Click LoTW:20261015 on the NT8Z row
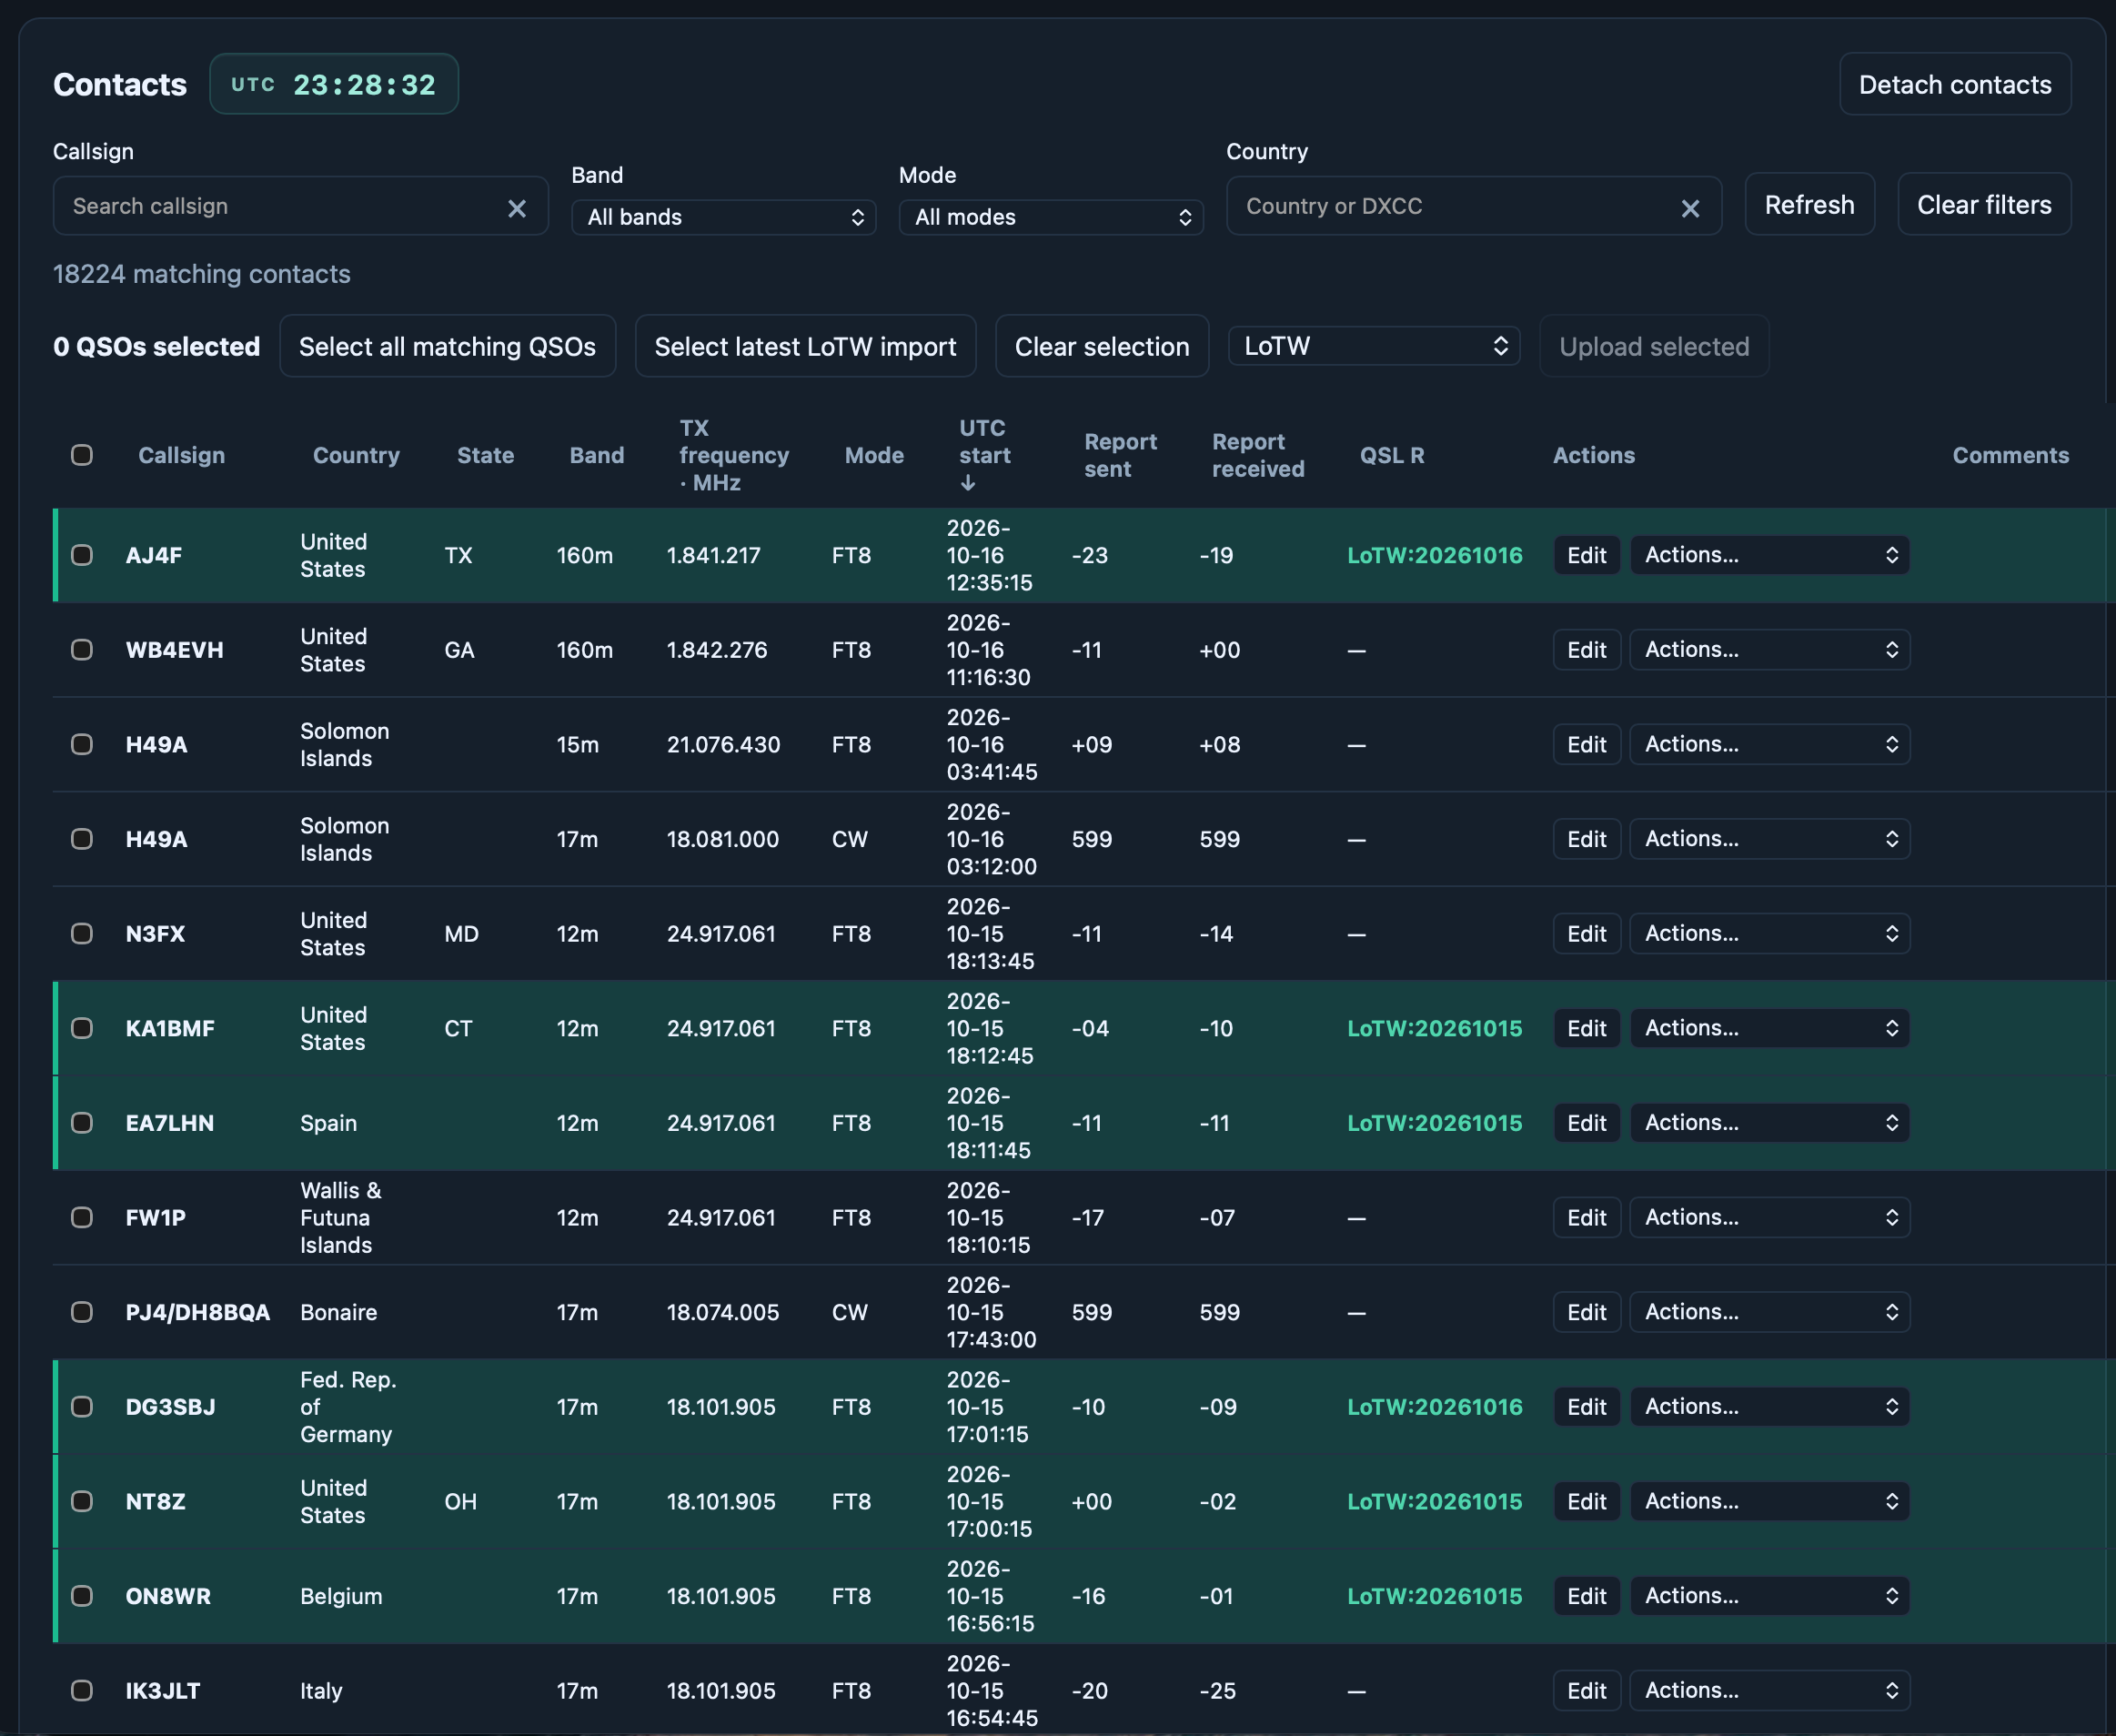The height and width of the screenshot is (1736, 2116). pos(1434,1502)
